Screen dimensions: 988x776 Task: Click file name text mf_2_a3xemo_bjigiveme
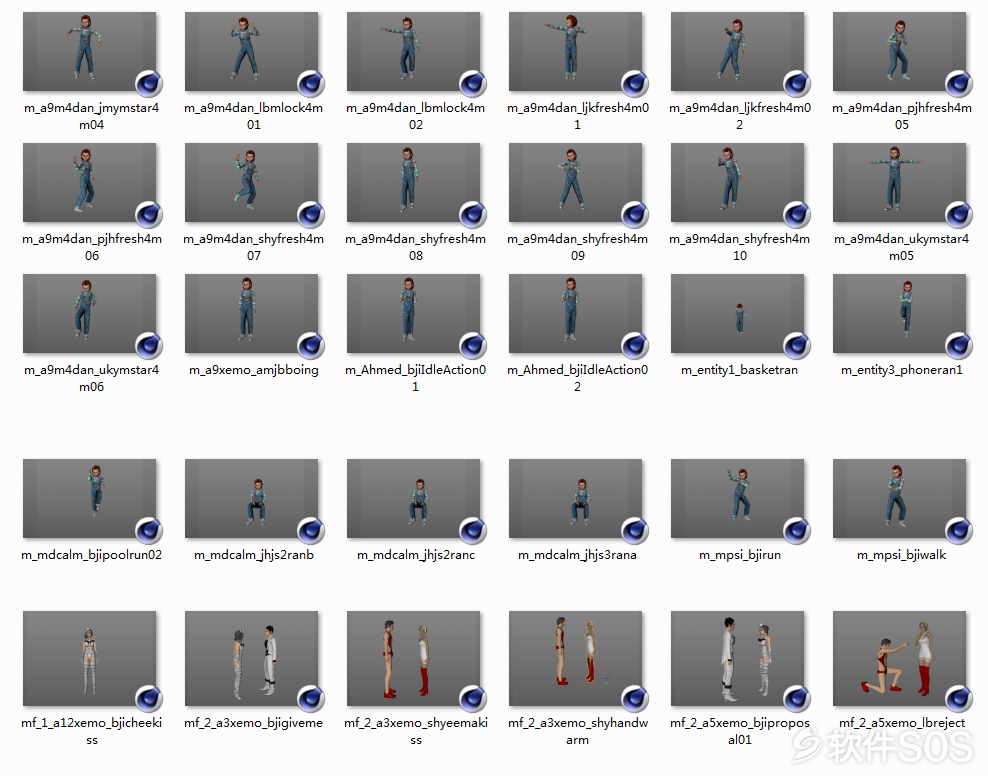[x=253, y=723]
